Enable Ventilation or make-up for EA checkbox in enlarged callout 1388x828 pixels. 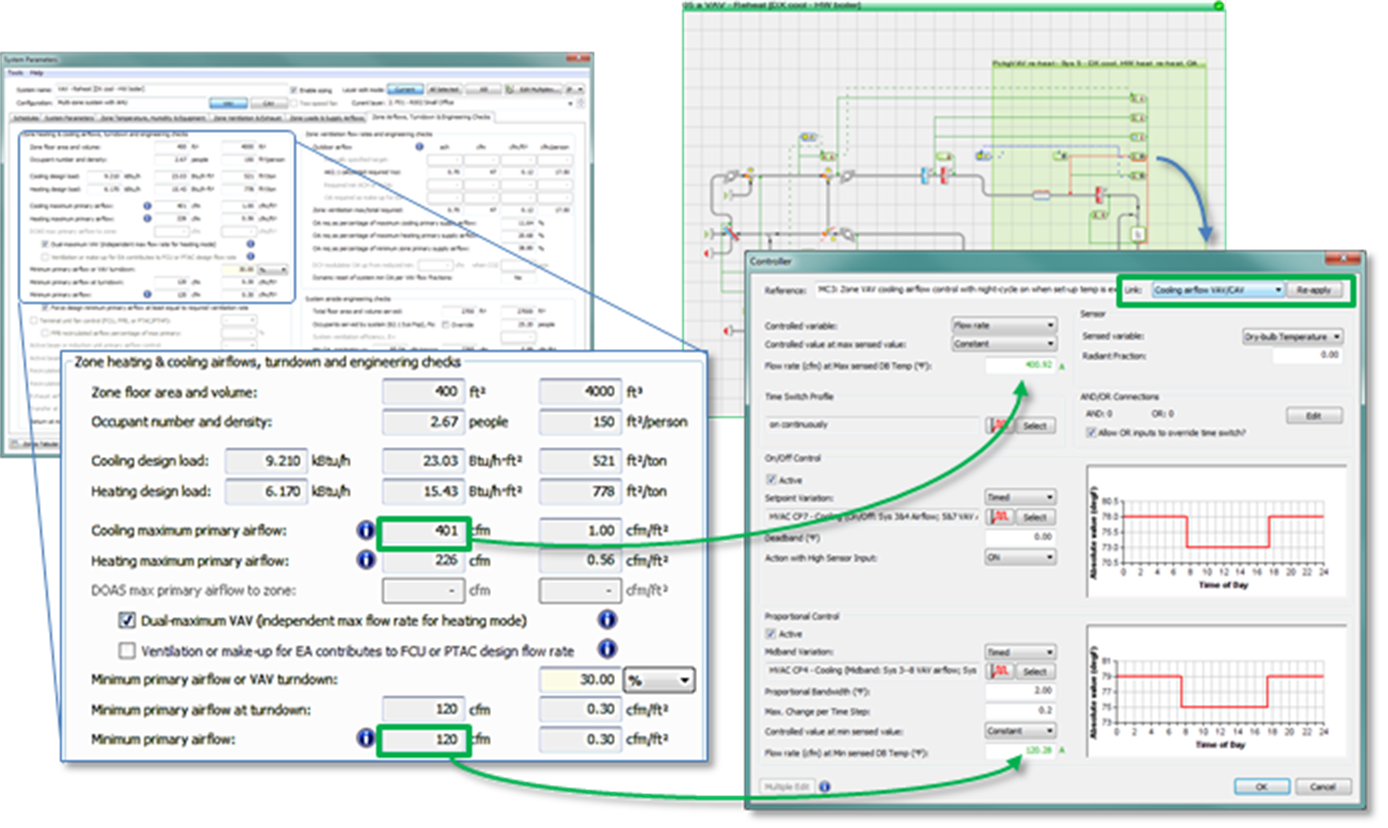tap(127, 650)
